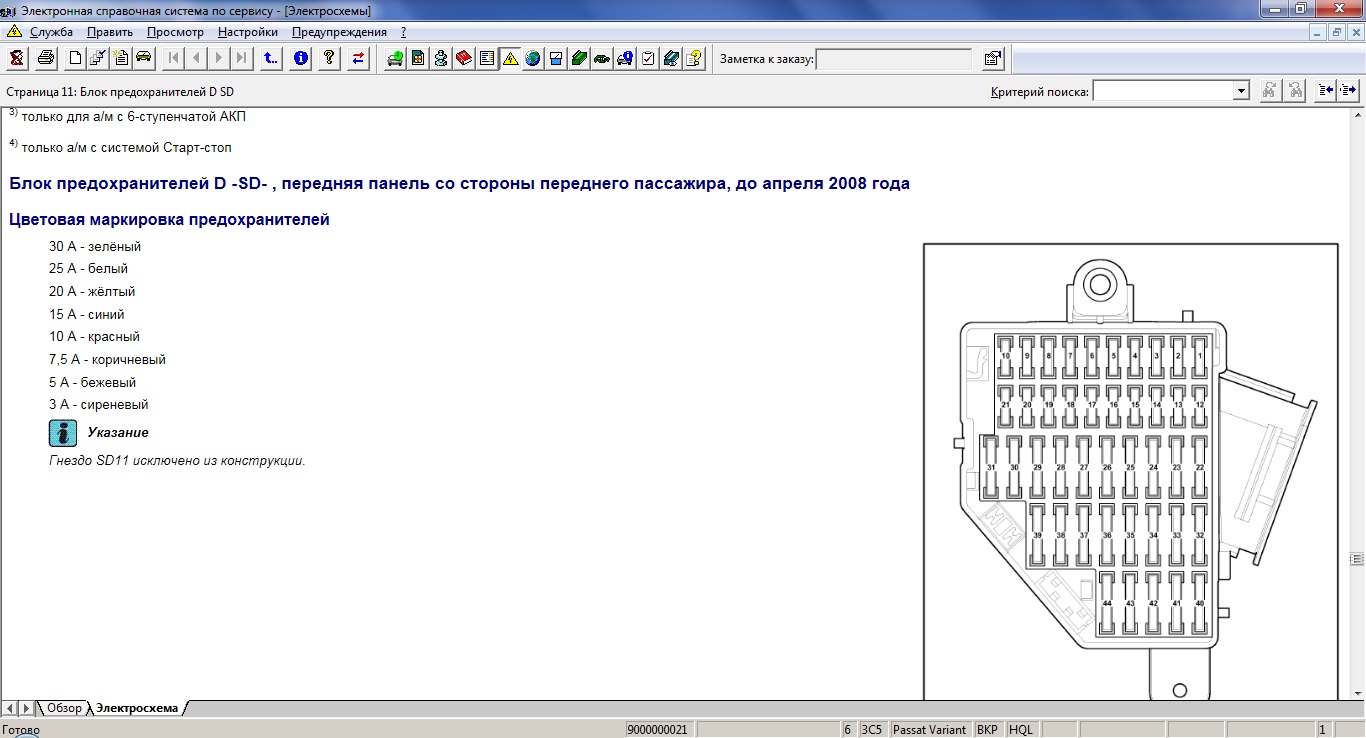Click the blue info circle toolbar icon
The height and width of the screenshot is (738, 1366).
tap(300, 59)
